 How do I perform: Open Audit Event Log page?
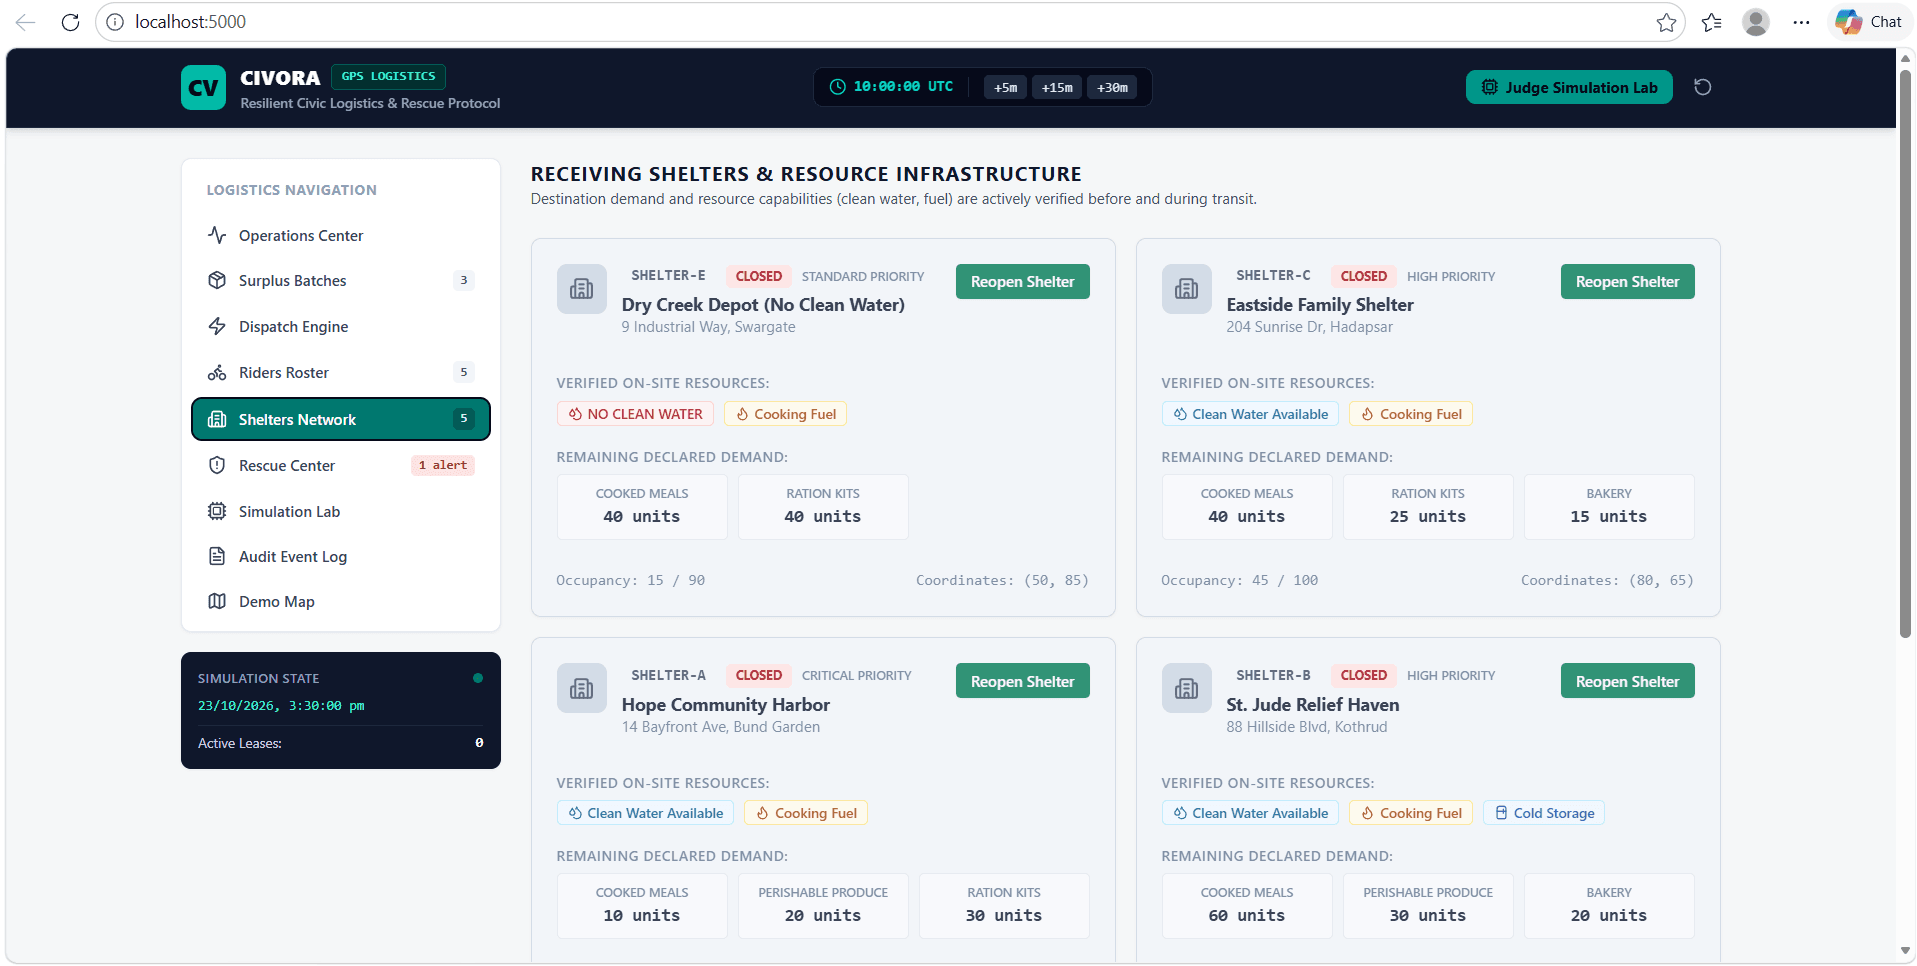[x=340, y=557]
